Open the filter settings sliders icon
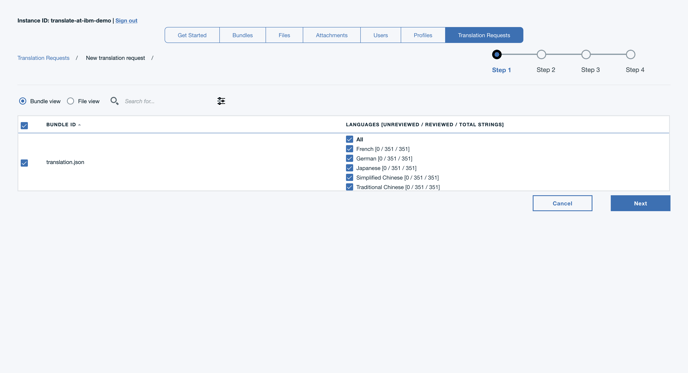The width and height of the screenshot is (688, 373). click(221, 101)
